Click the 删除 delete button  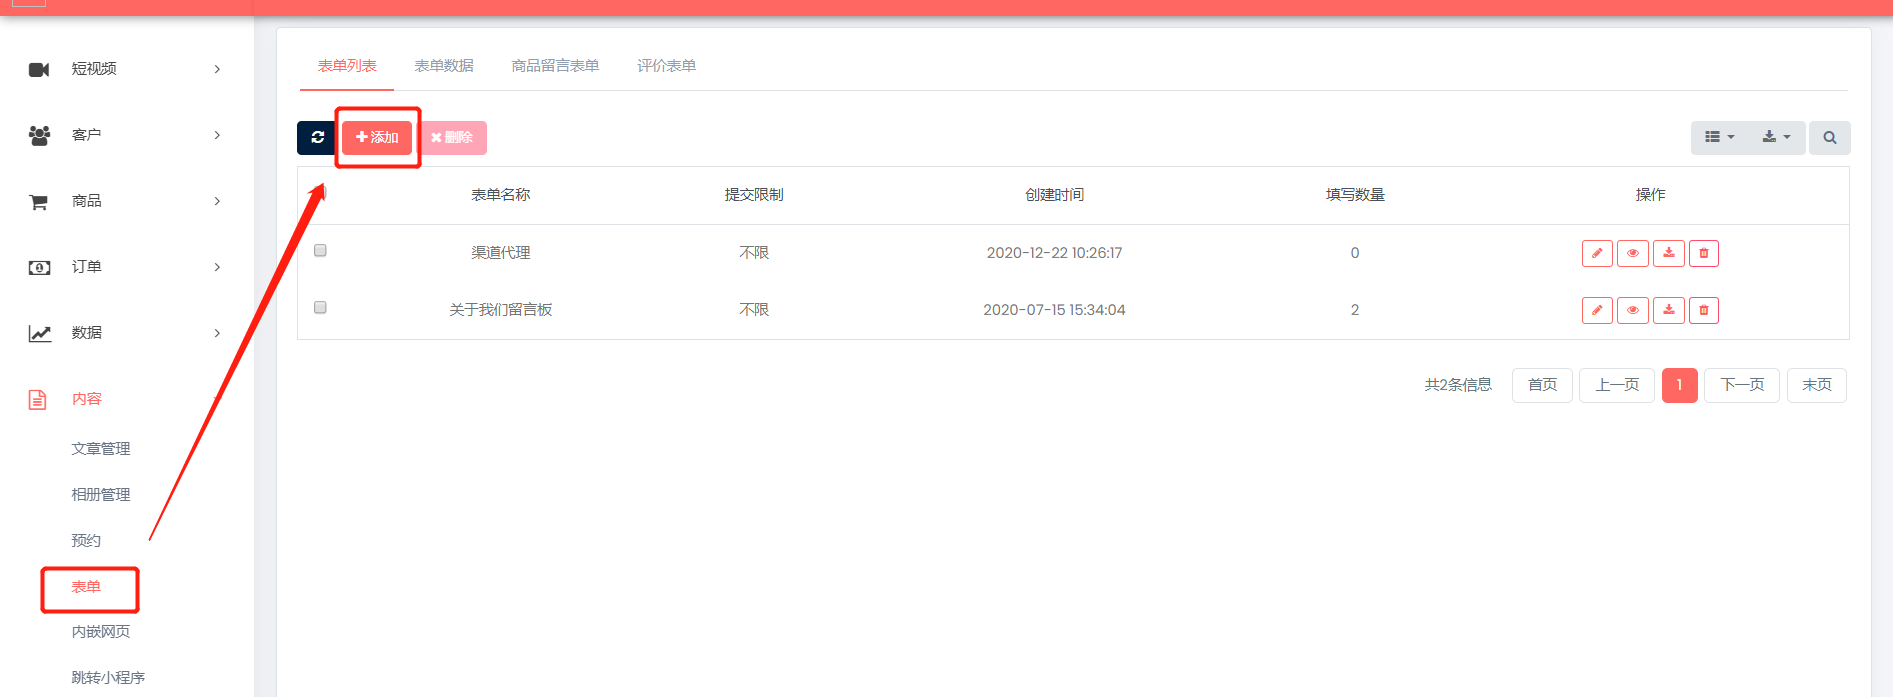452,138
